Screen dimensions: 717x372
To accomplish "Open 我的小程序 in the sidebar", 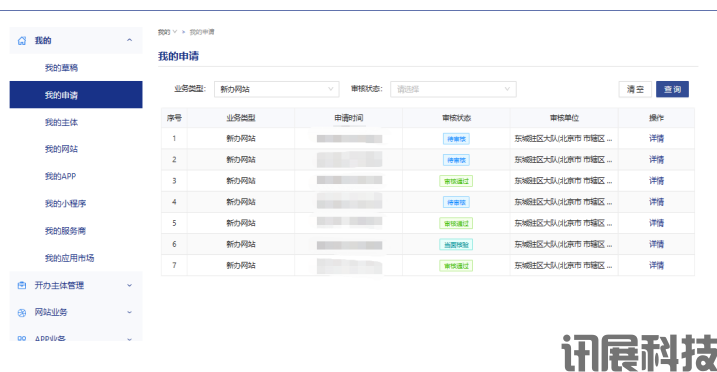I will click(65, 203).
